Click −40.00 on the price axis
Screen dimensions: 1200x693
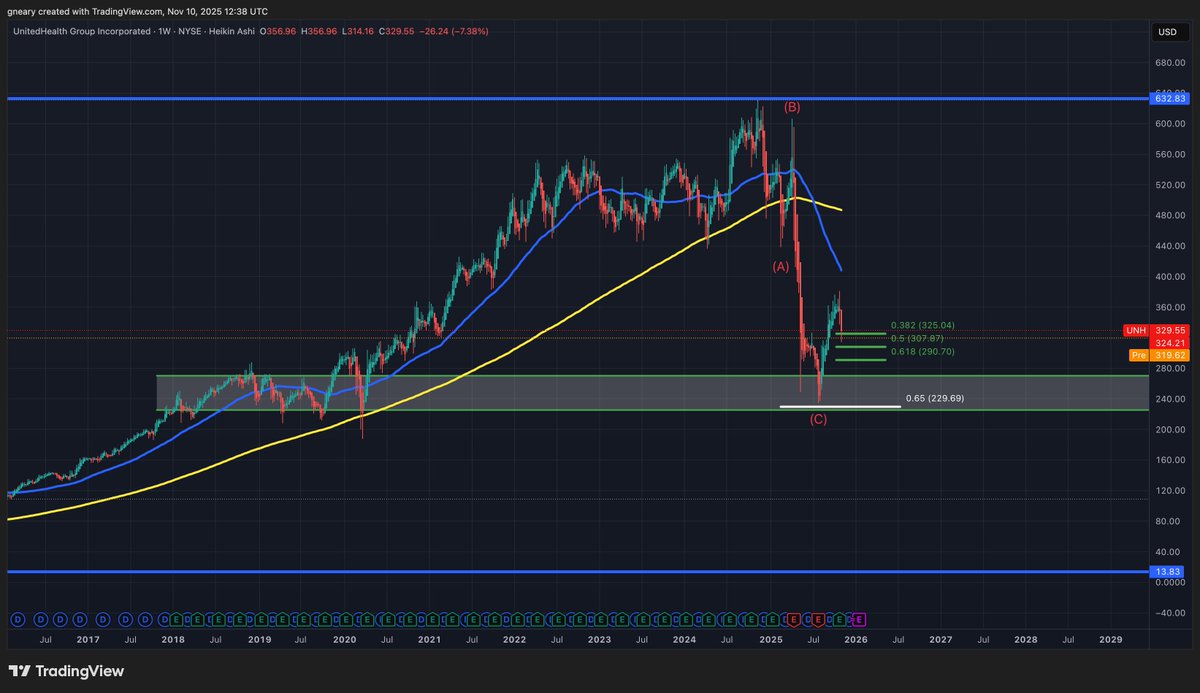pos(1168,613)
